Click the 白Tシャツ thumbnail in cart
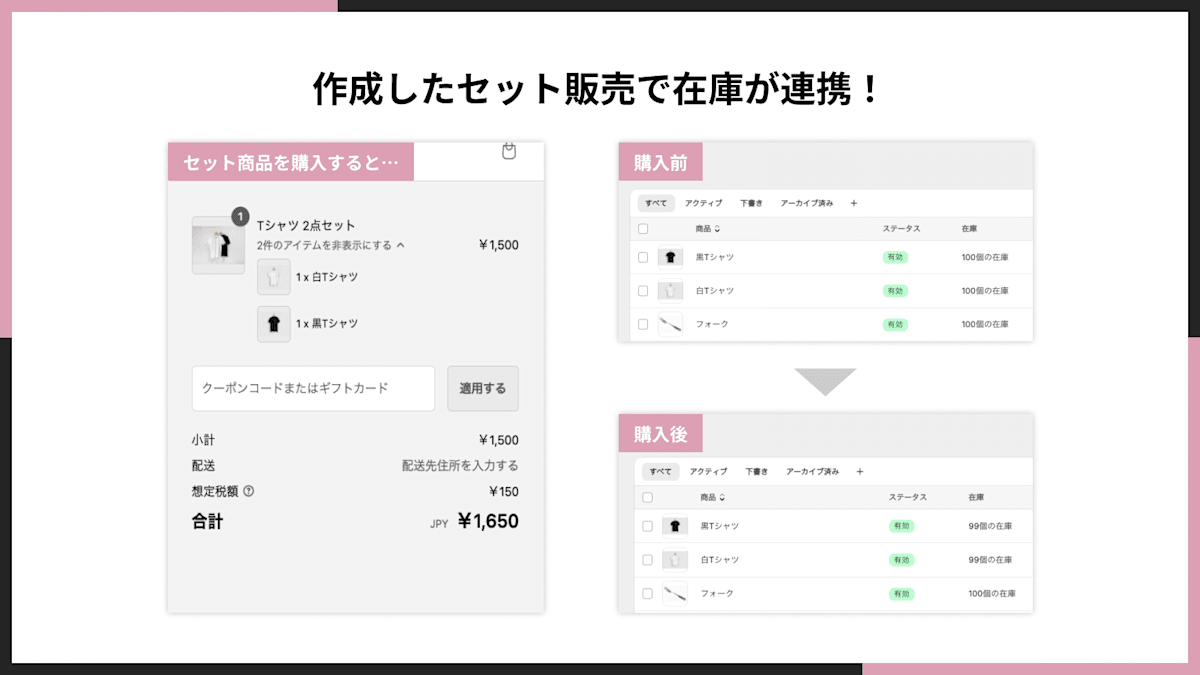 coord(274,277)
